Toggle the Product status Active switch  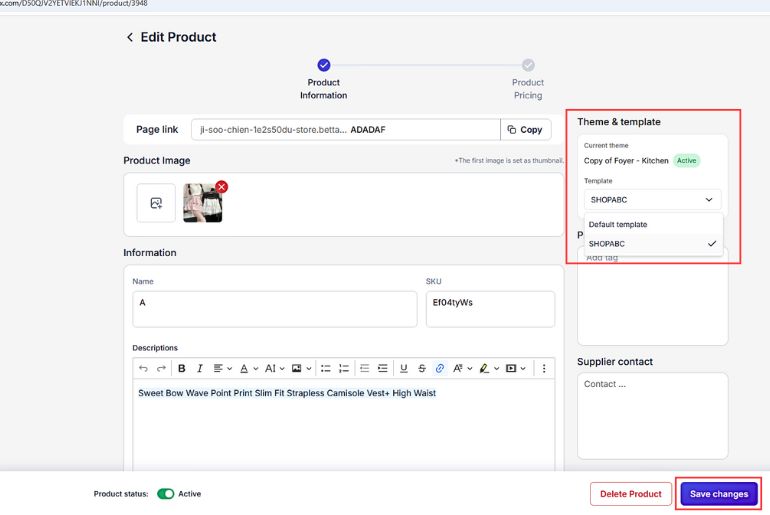166,494
